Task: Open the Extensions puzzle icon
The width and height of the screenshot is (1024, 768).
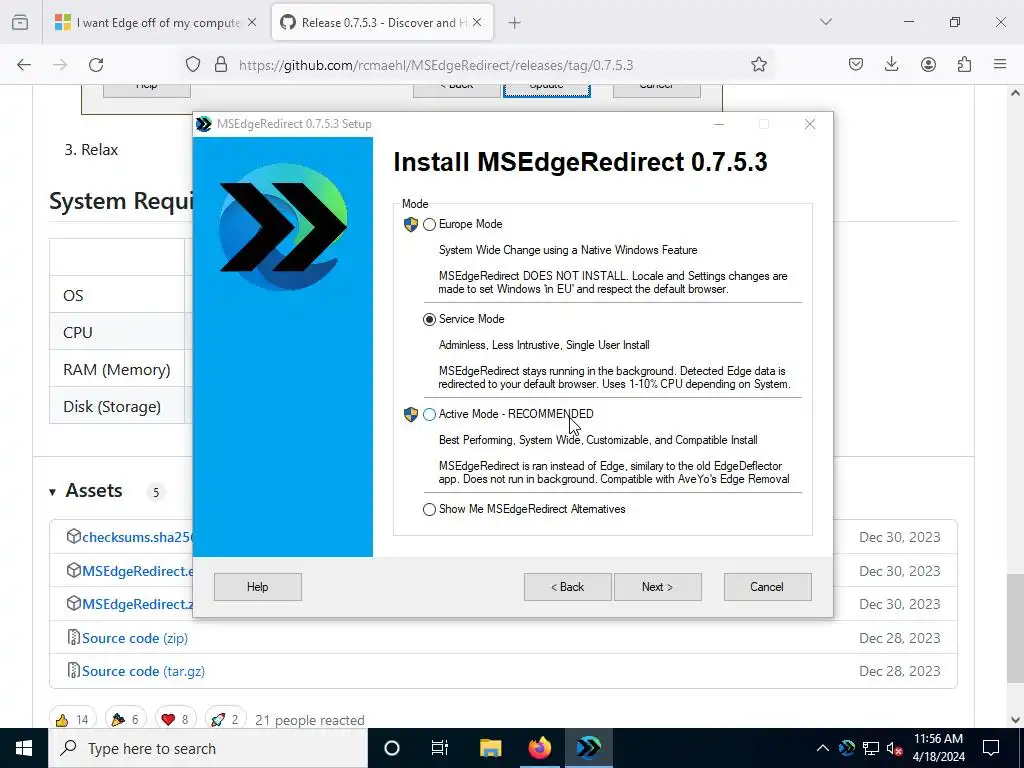Action: point(964,65)
